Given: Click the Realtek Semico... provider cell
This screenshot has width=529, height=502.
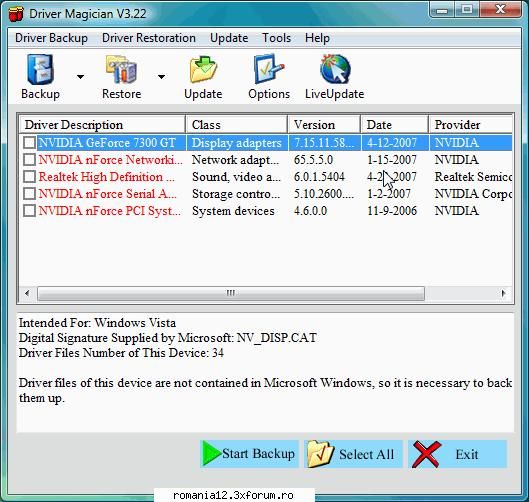Looking at the screenshot, I should tap(473, 176).
